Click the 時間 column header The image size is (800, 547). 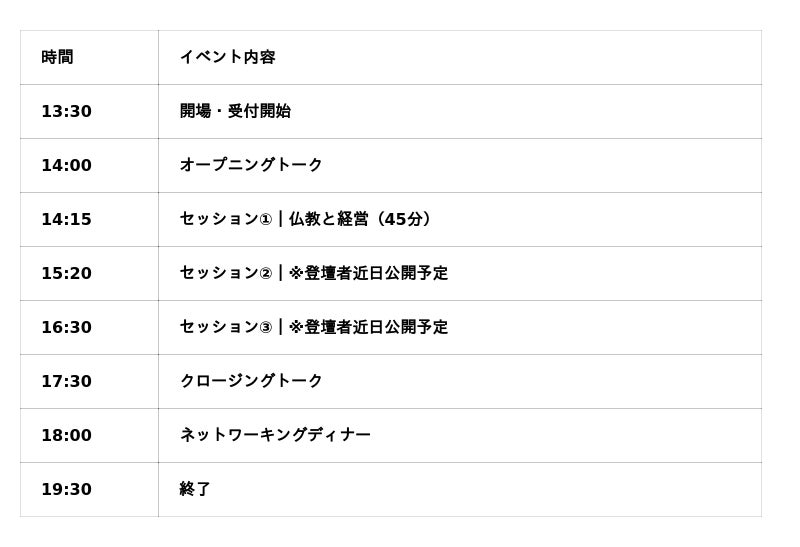57,58
